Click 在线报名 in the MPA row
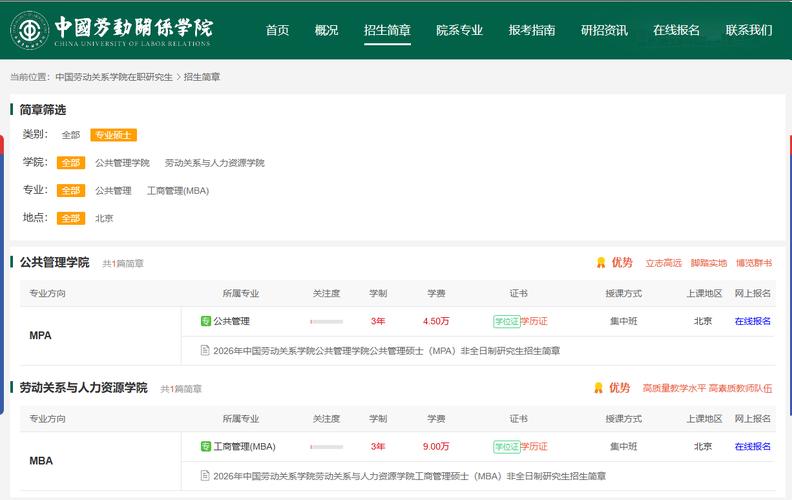The height and width of the screenshot is (500, 792). pos(753,321)
